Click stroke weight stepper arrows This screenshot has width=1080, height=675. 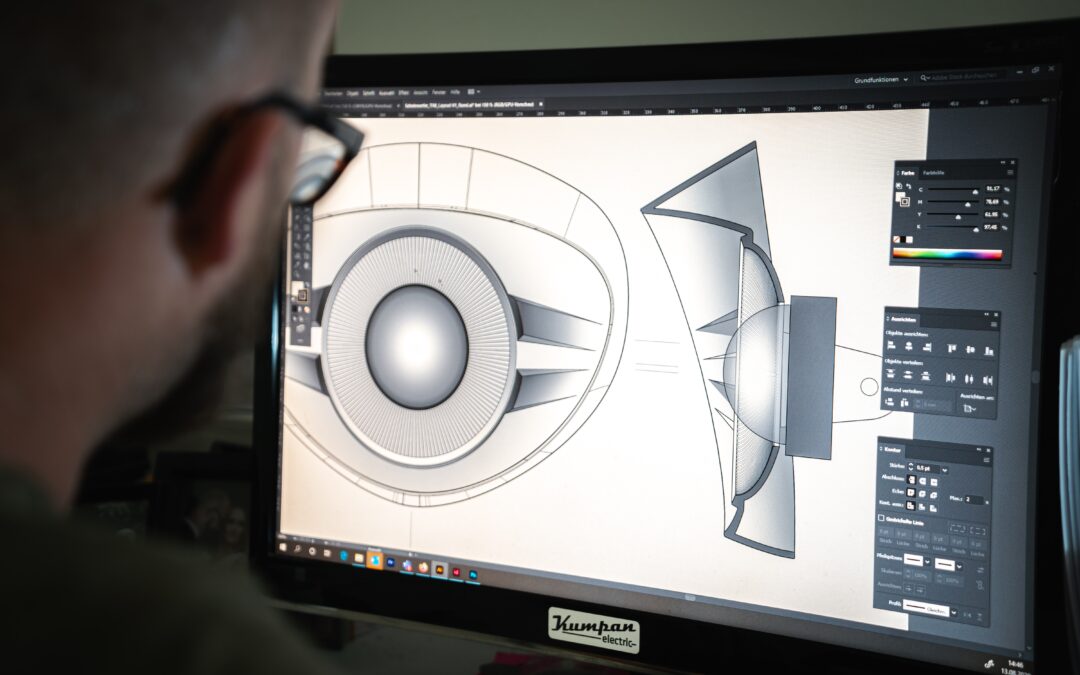point(911,466)
